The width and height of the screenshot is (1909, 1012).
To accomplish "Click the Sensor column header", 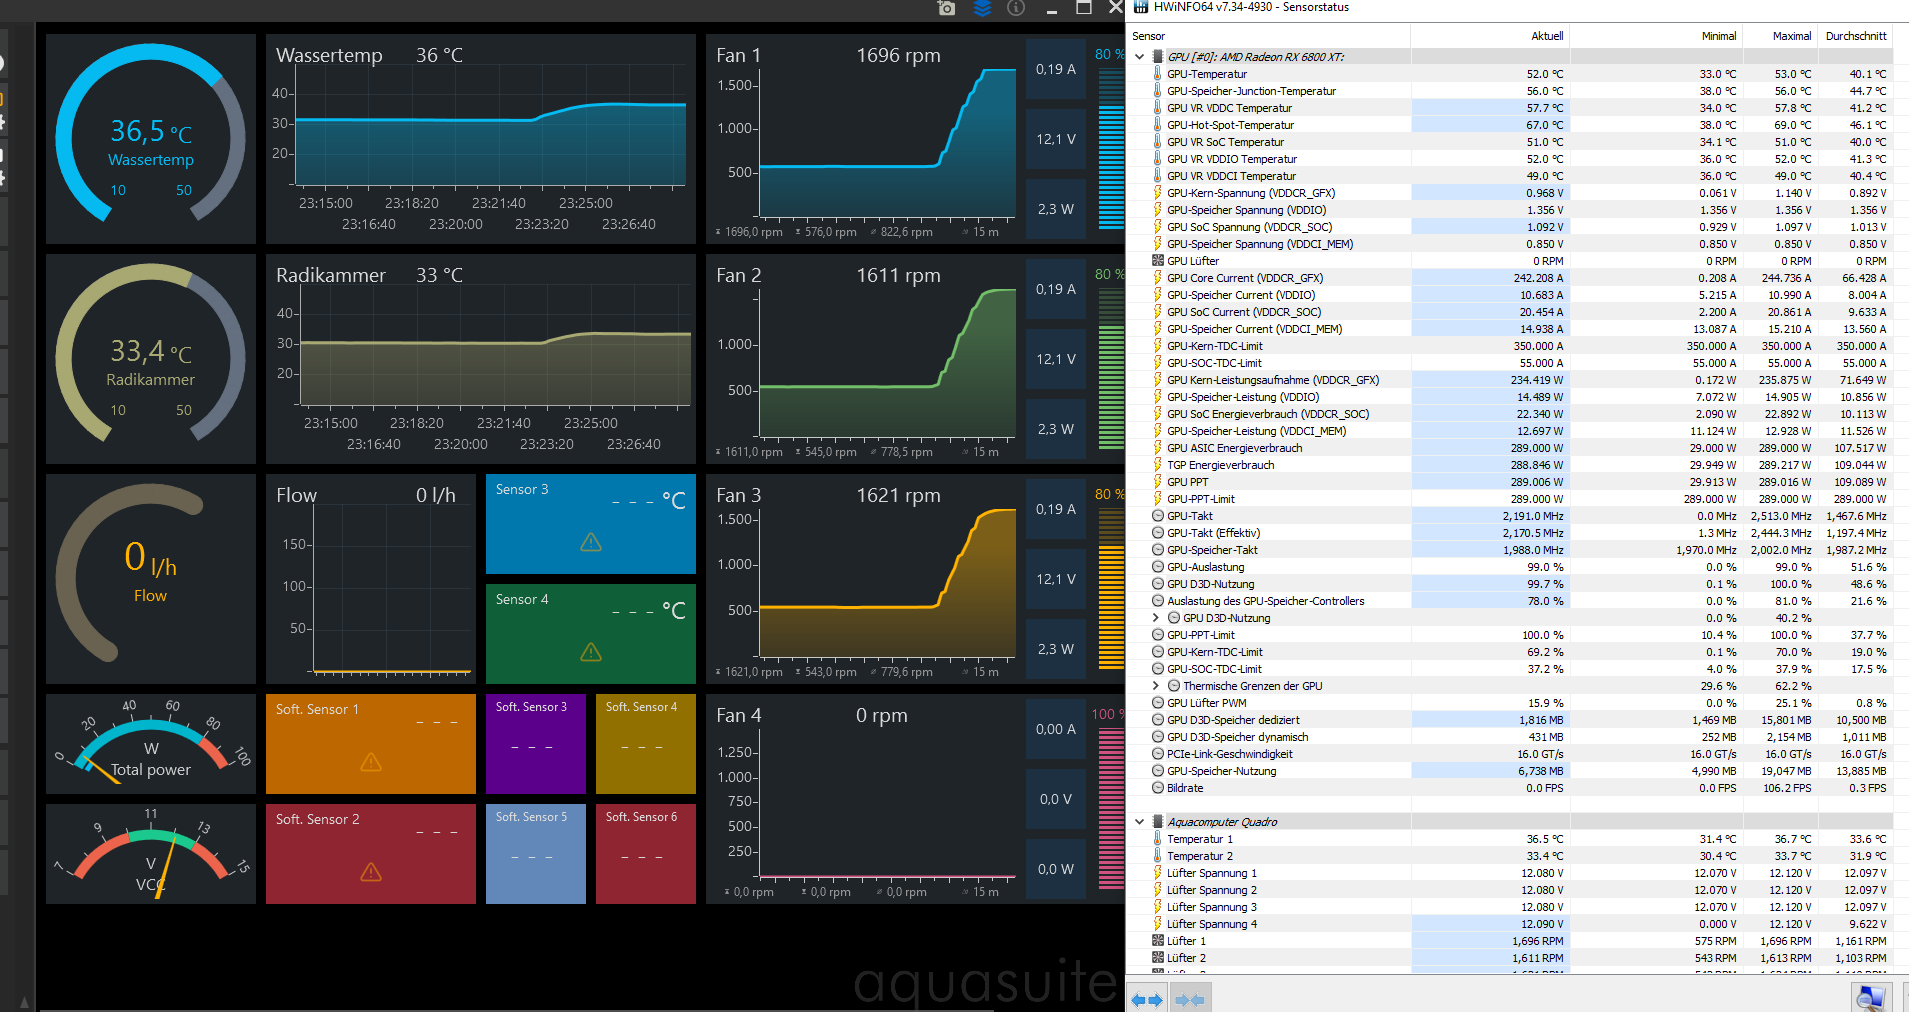I will pos(1268,36).
